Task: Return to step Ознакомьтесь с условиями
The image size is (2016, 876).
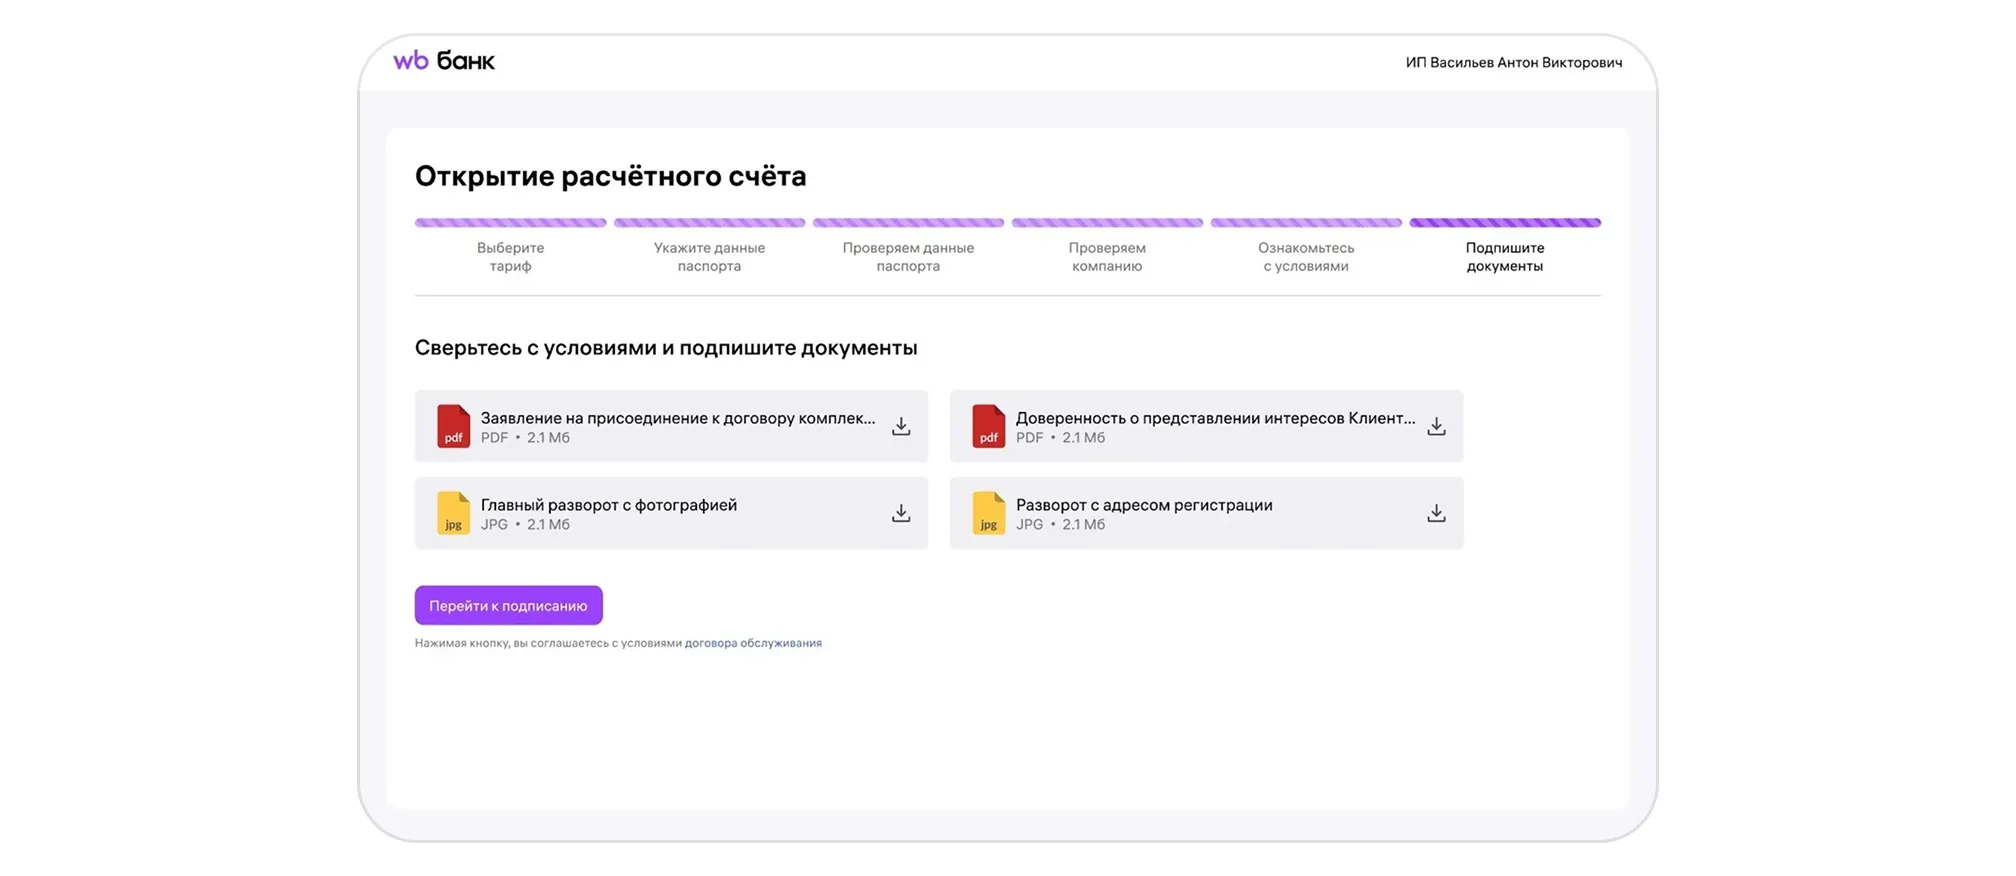Action: coord(1305,257)
